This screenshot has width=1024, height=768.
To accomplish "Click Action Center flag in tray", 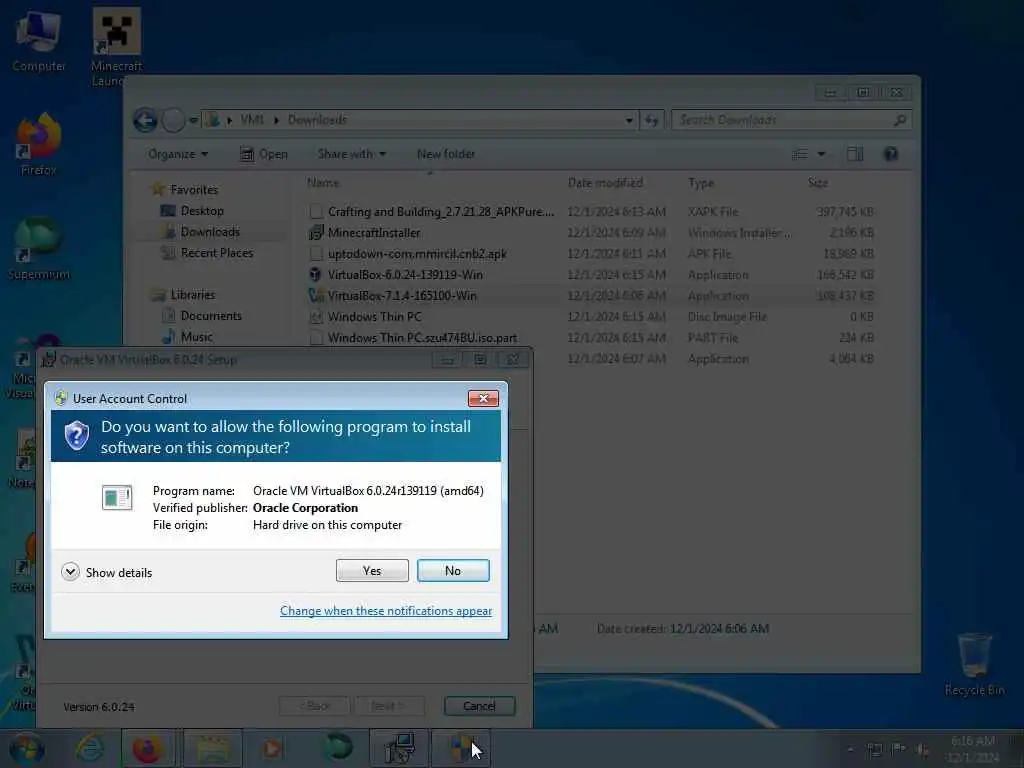I will click(899, 750).
